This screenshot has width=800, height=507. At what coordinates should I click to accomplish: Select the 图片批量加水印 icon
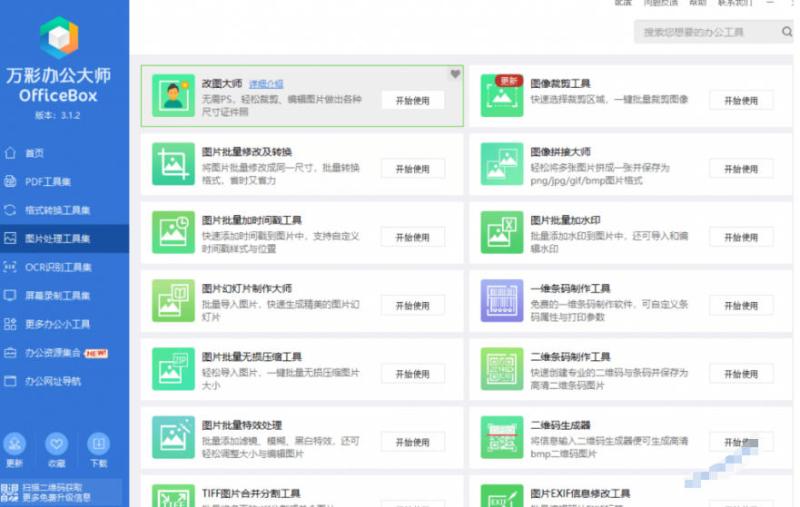coord(502,233)
